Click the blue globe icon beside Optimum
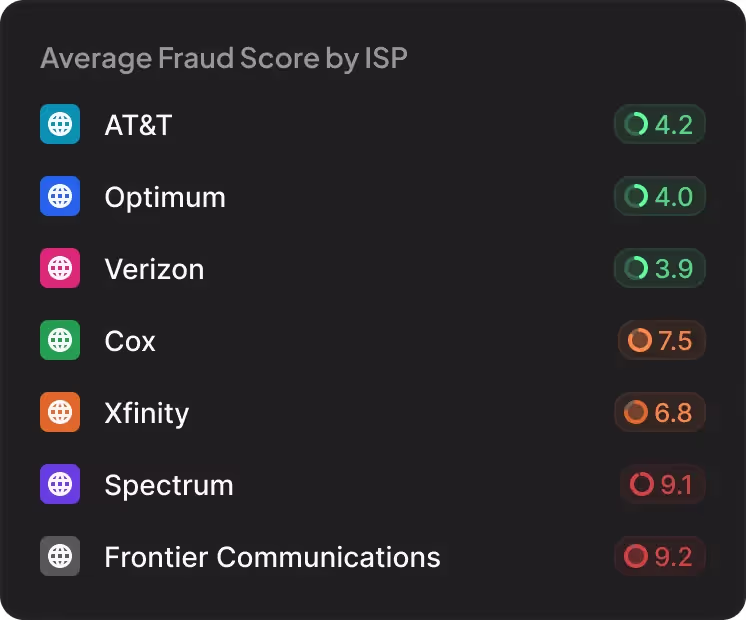Screen dimensions: 746x620 pos(60,197)
